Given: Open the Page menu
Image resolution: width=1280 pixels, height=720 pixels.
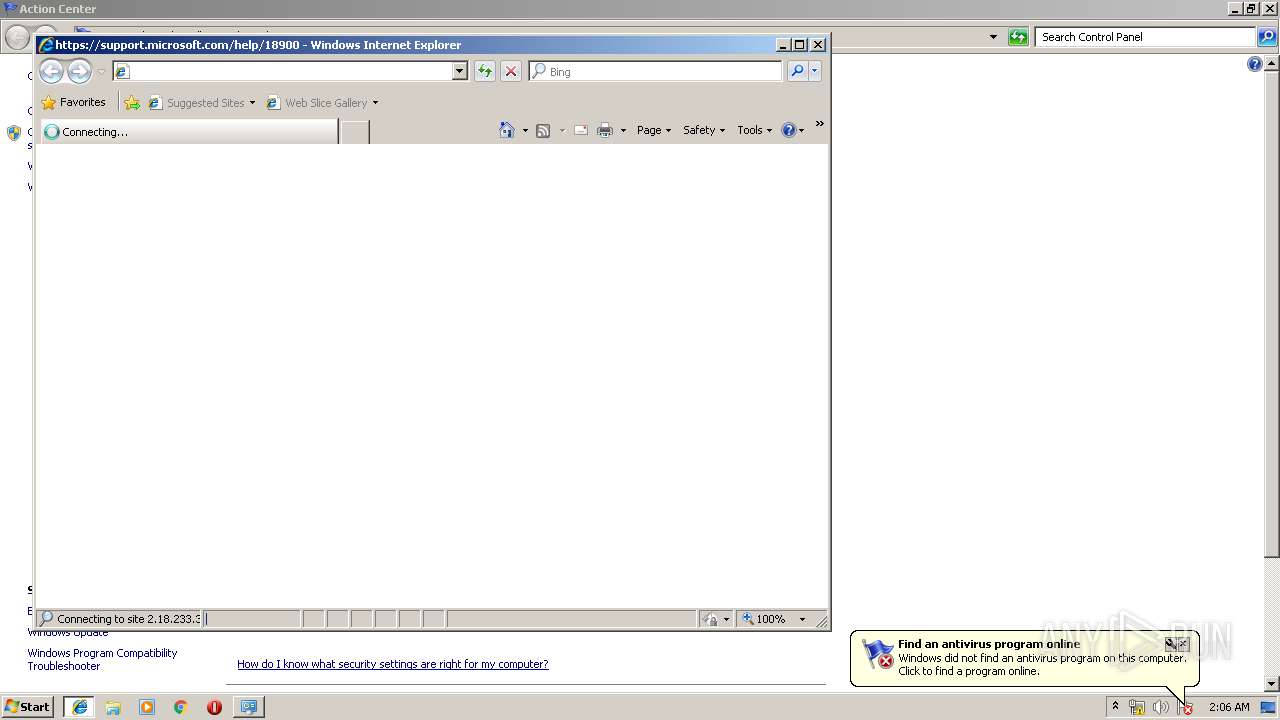Looking at the screenshot, I should click(x=654, y=130).
